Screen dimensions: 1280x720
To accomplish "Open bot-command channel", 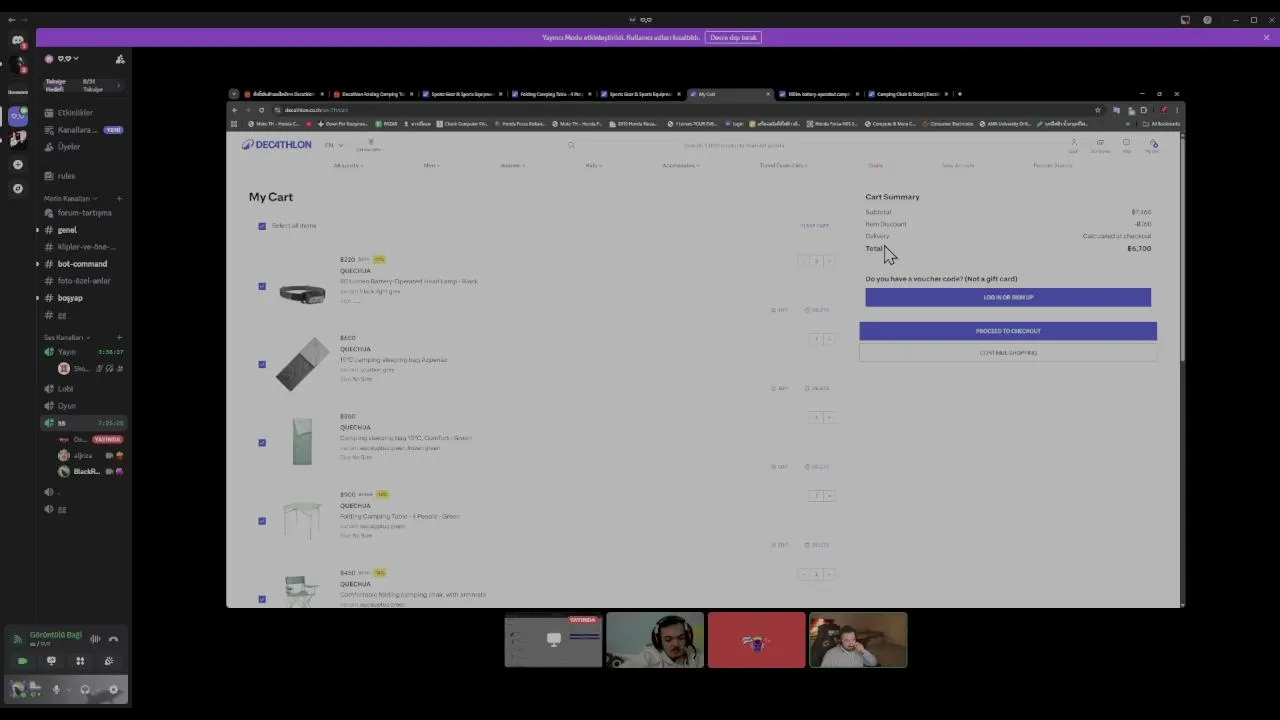I will click(82, 264).
